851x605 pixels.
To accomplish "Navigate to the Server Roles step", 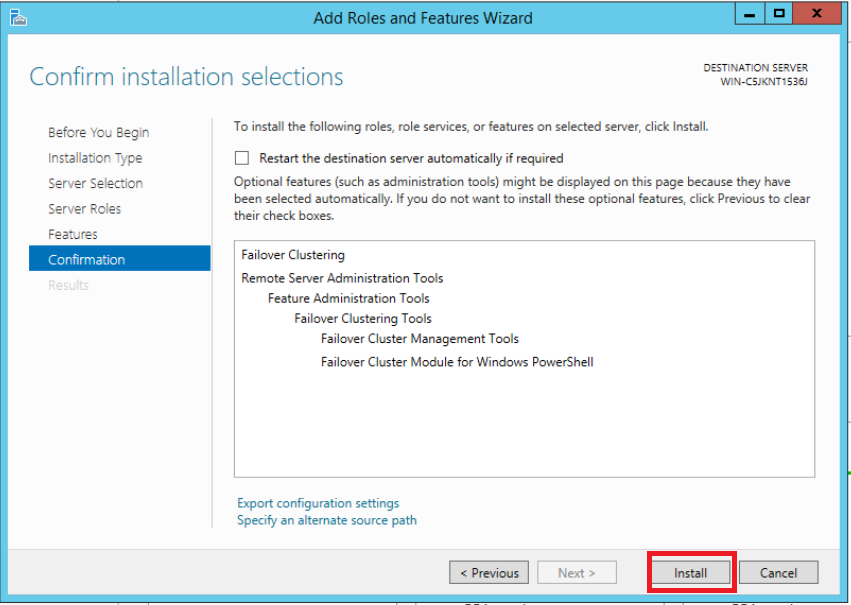I will pos(84,209).
